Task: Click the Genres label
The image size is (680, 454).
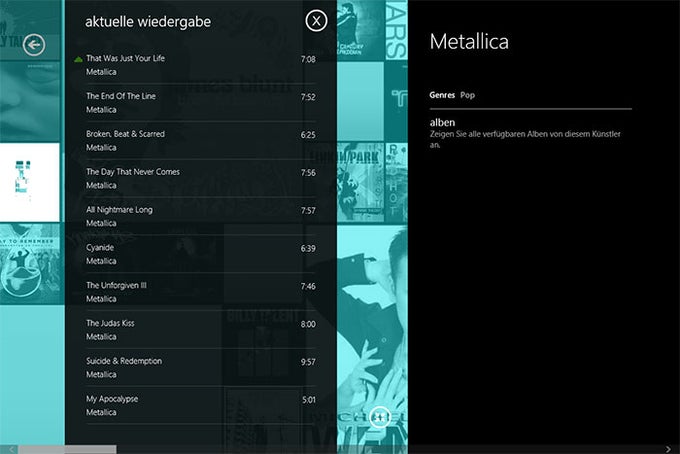Action: [x=442, y=95]
